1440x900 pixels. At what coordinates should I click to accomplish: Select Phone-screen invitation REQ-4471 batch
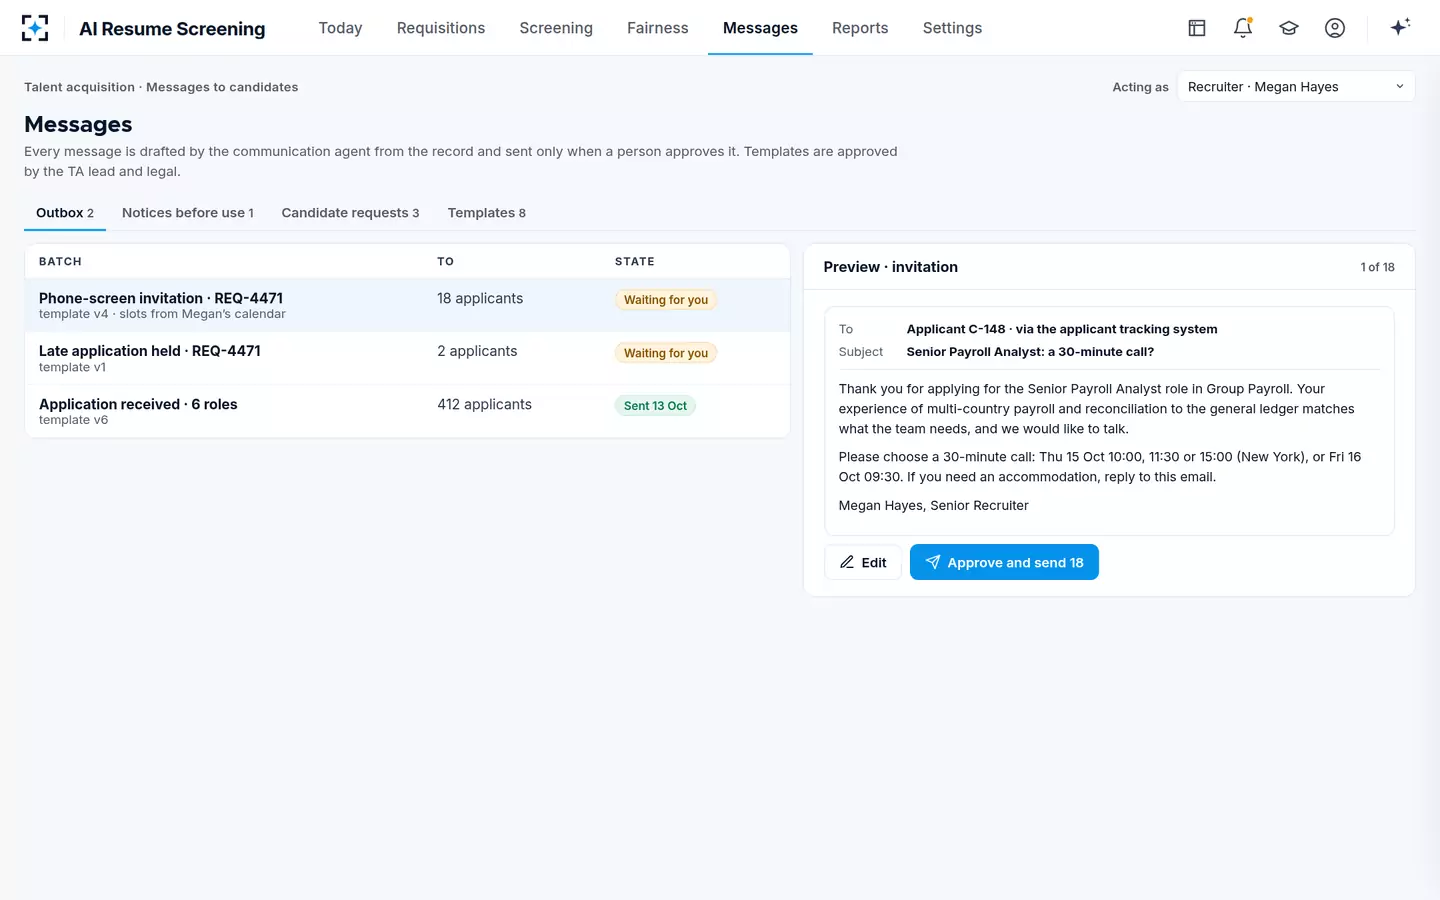click(407, 305)
